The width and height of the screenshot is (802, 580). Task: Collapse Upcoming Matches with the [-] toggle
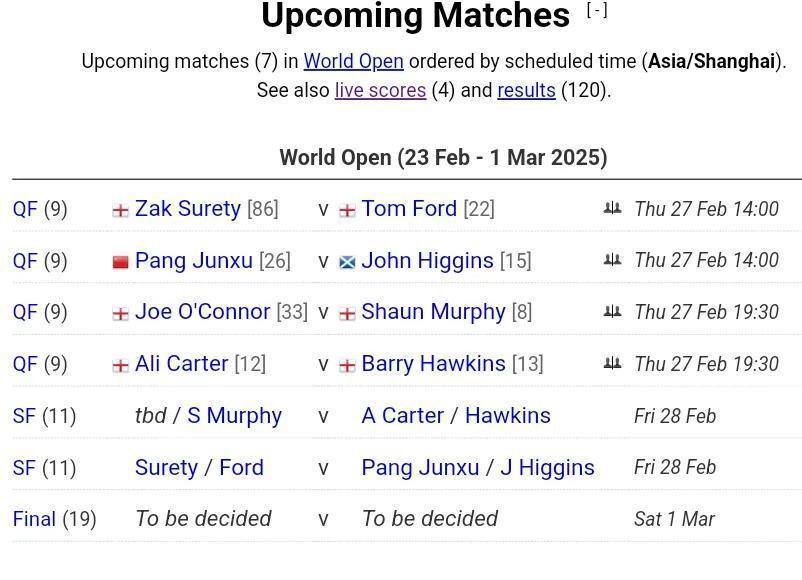597,10
